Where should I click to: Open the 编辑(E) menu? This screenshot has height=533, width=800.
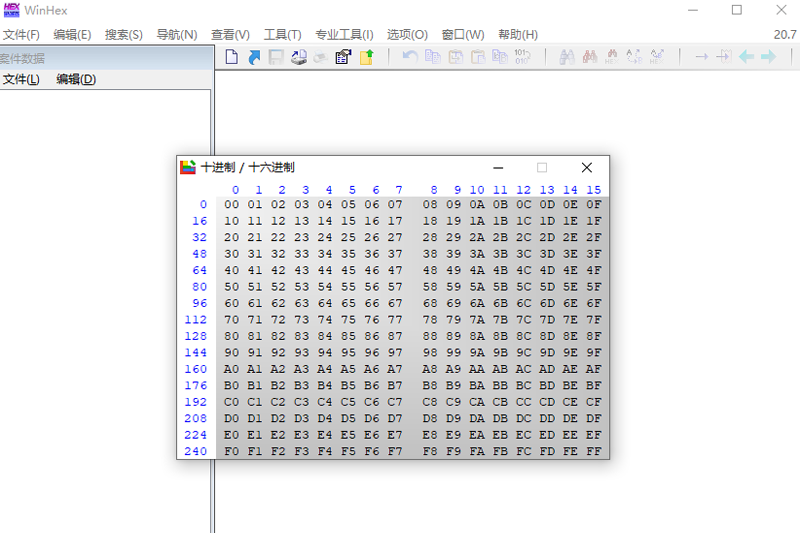point(72,35)
